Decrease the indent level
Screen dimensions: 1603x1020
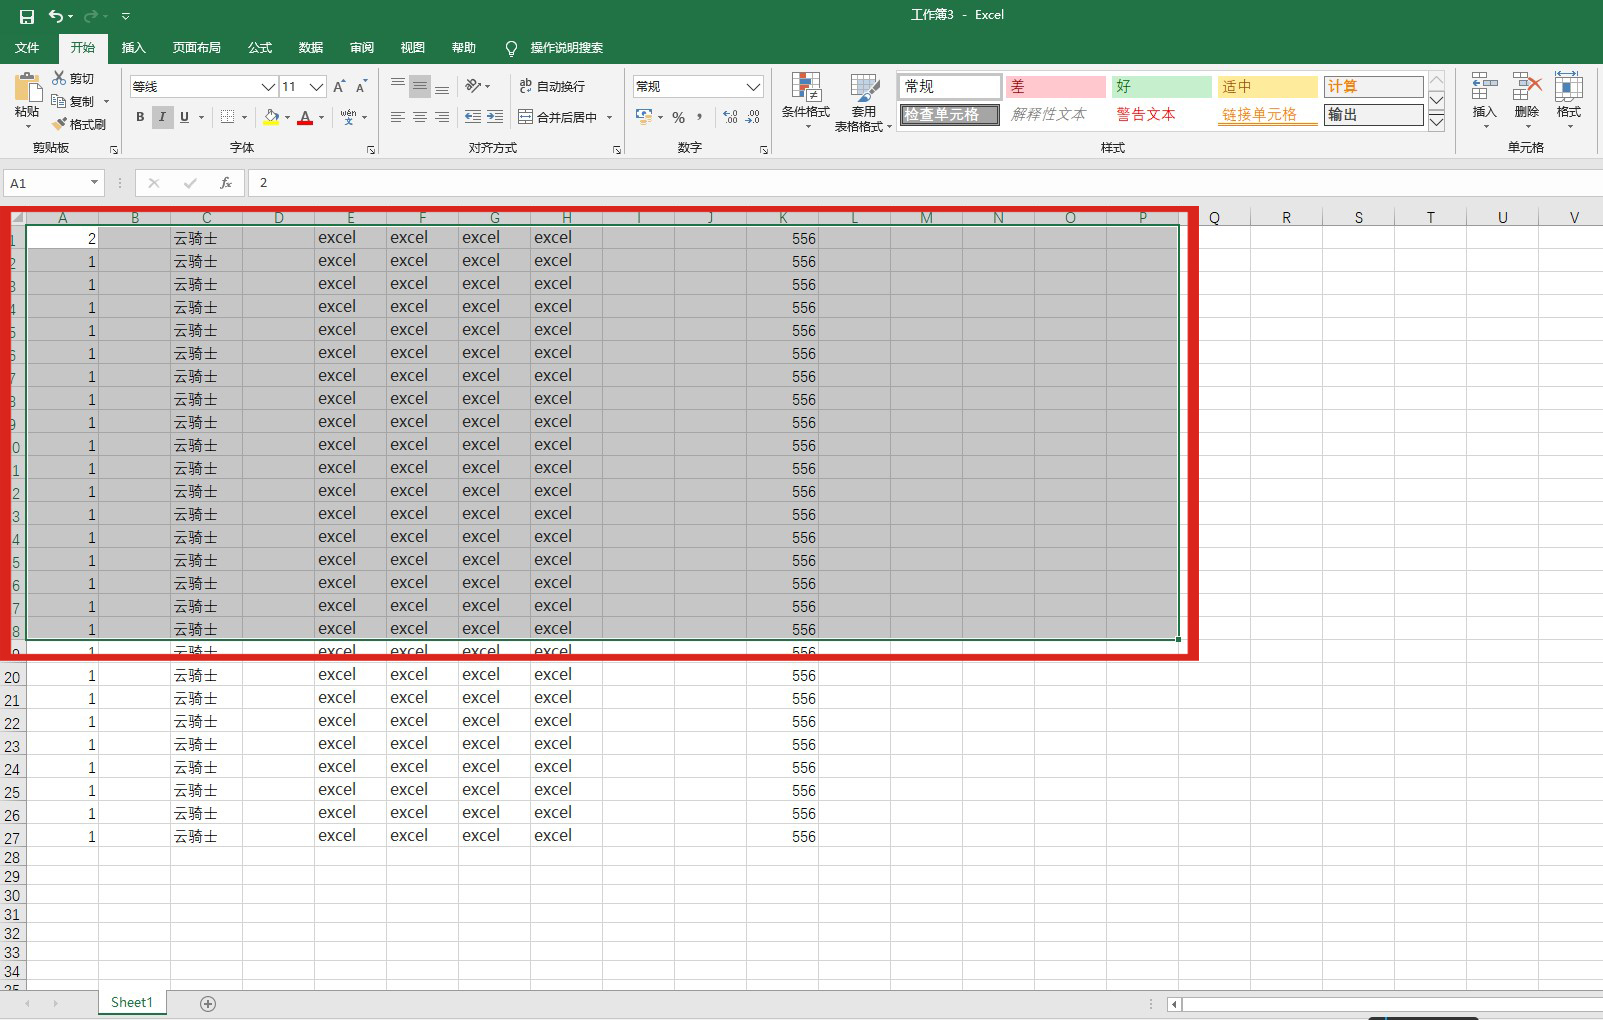coord(473,117)
